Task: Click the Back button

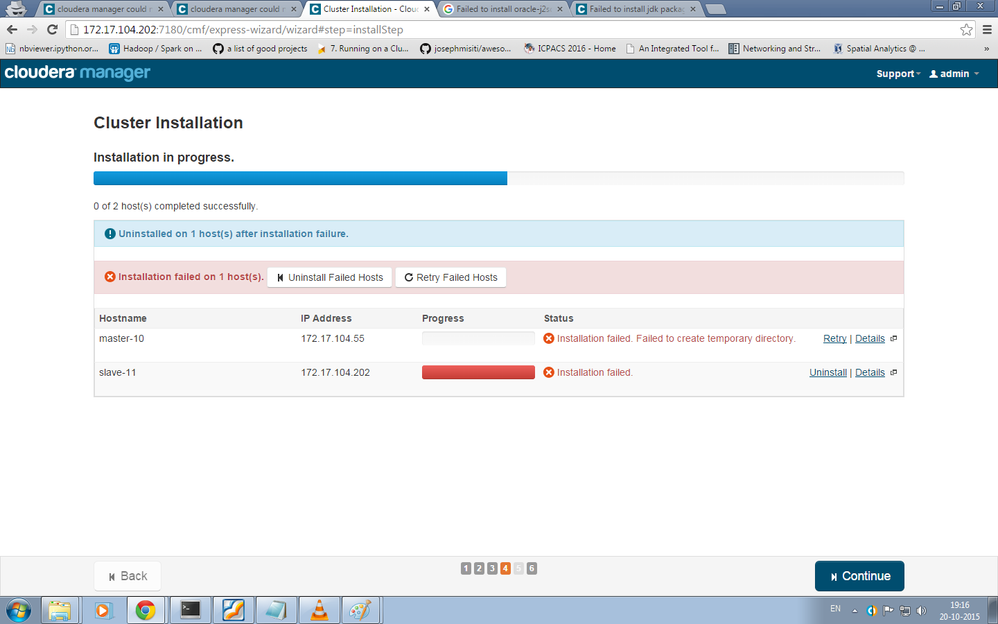Action: click(x=127, y=576)
